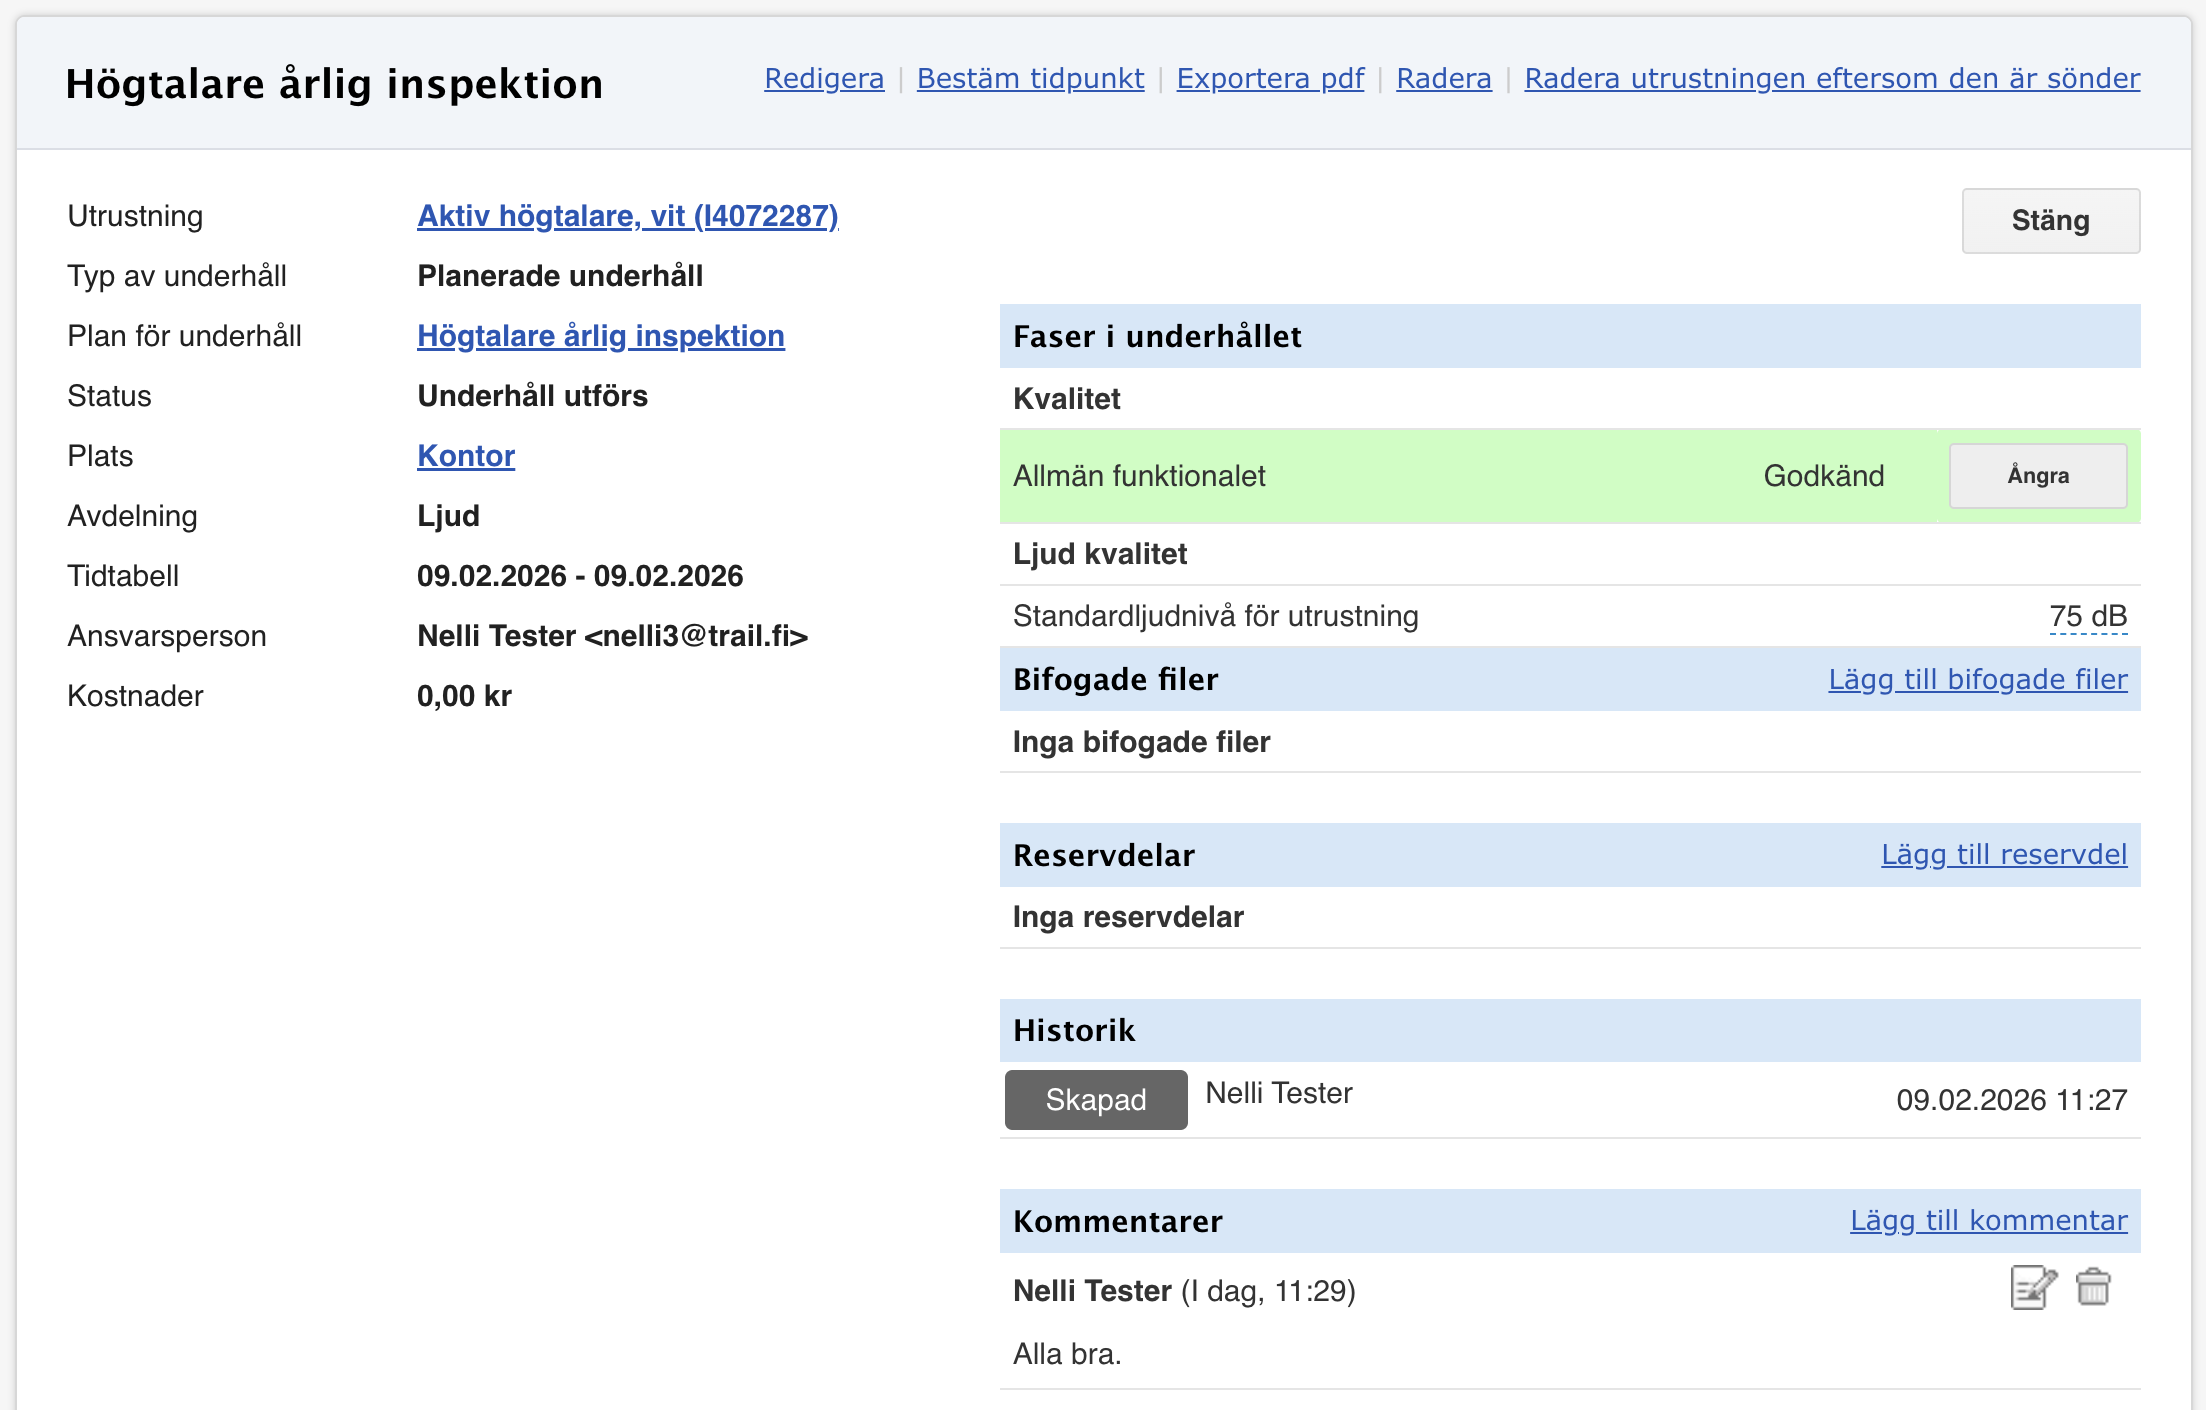2206x1410 pixels.
Task: Click the Skapad history badge
Action: 1096,1100
